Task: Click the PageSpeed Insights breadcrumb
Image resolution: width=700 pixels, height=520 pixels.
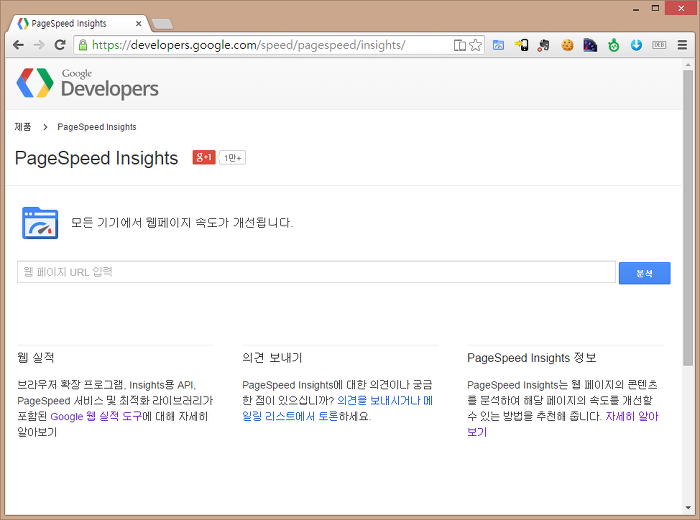Action: click(x=97, y=127)
